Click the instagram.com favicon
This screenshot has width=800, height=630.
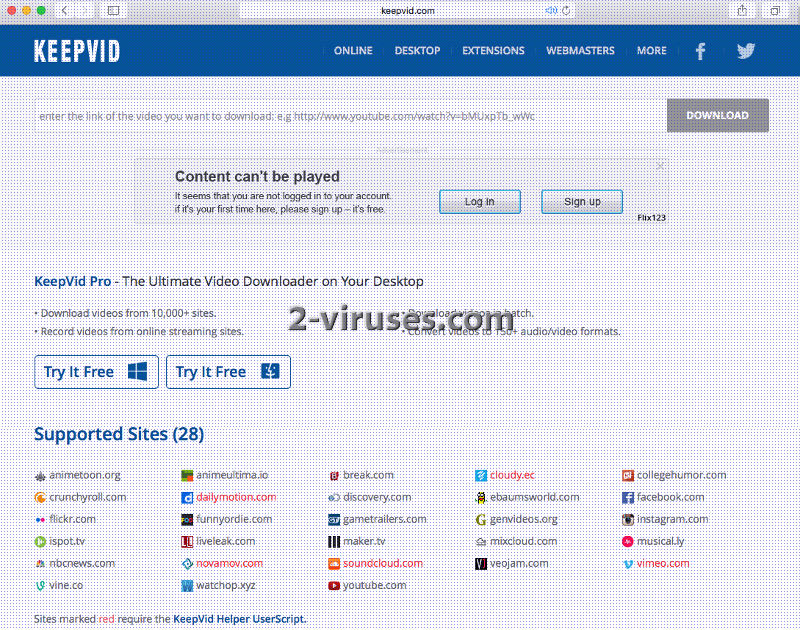629,518
